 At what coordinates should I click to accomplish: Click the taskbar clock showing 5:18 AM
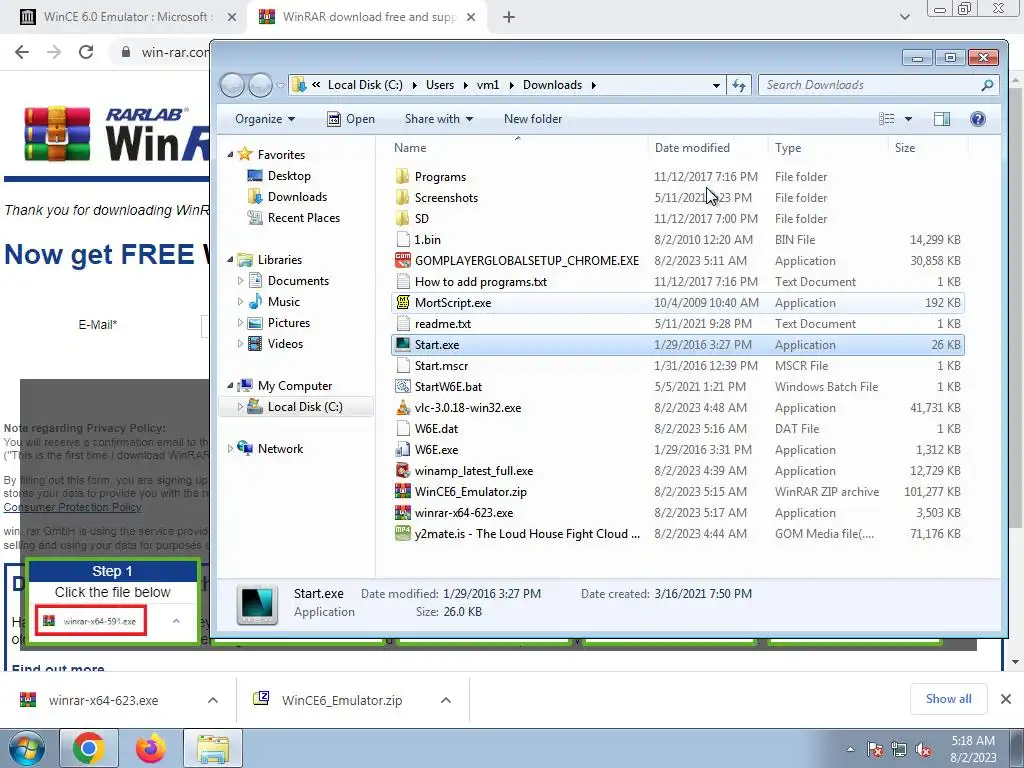click(973, 749)
